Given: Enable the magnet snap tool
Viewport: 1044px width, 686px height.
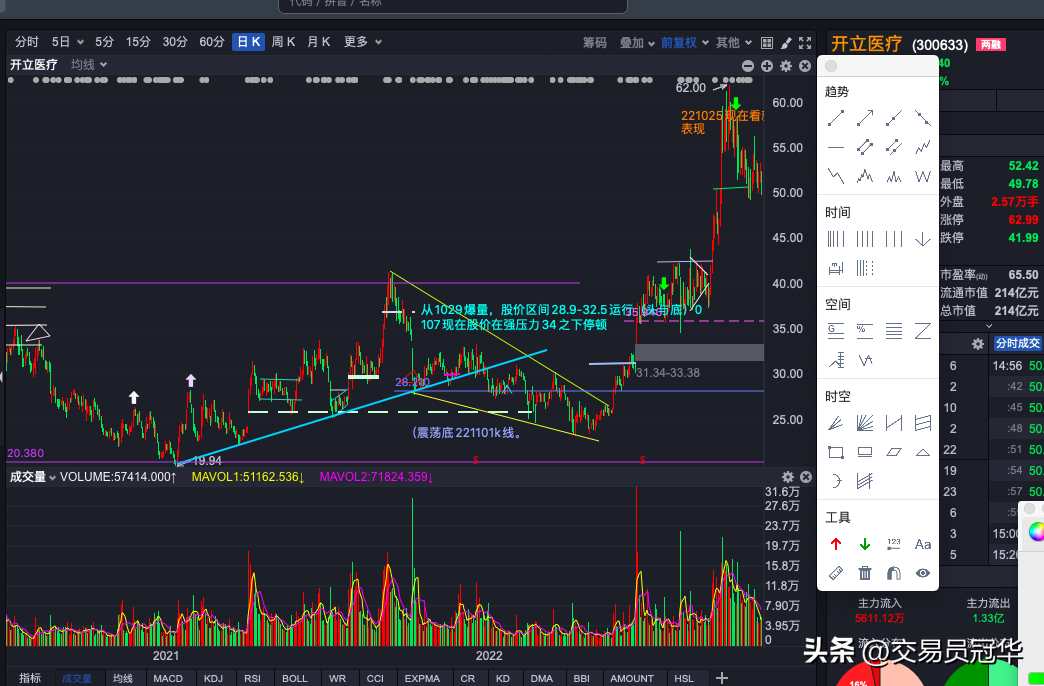Looking at the screenshot, I should click(x=894, y=573).
